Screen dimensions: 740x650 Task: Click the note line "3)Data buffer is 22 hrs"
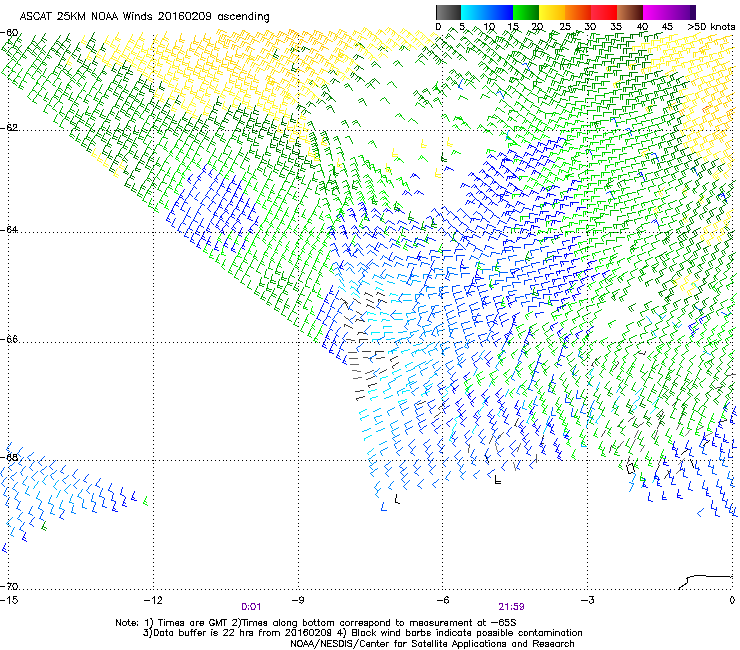coord(362,633)
